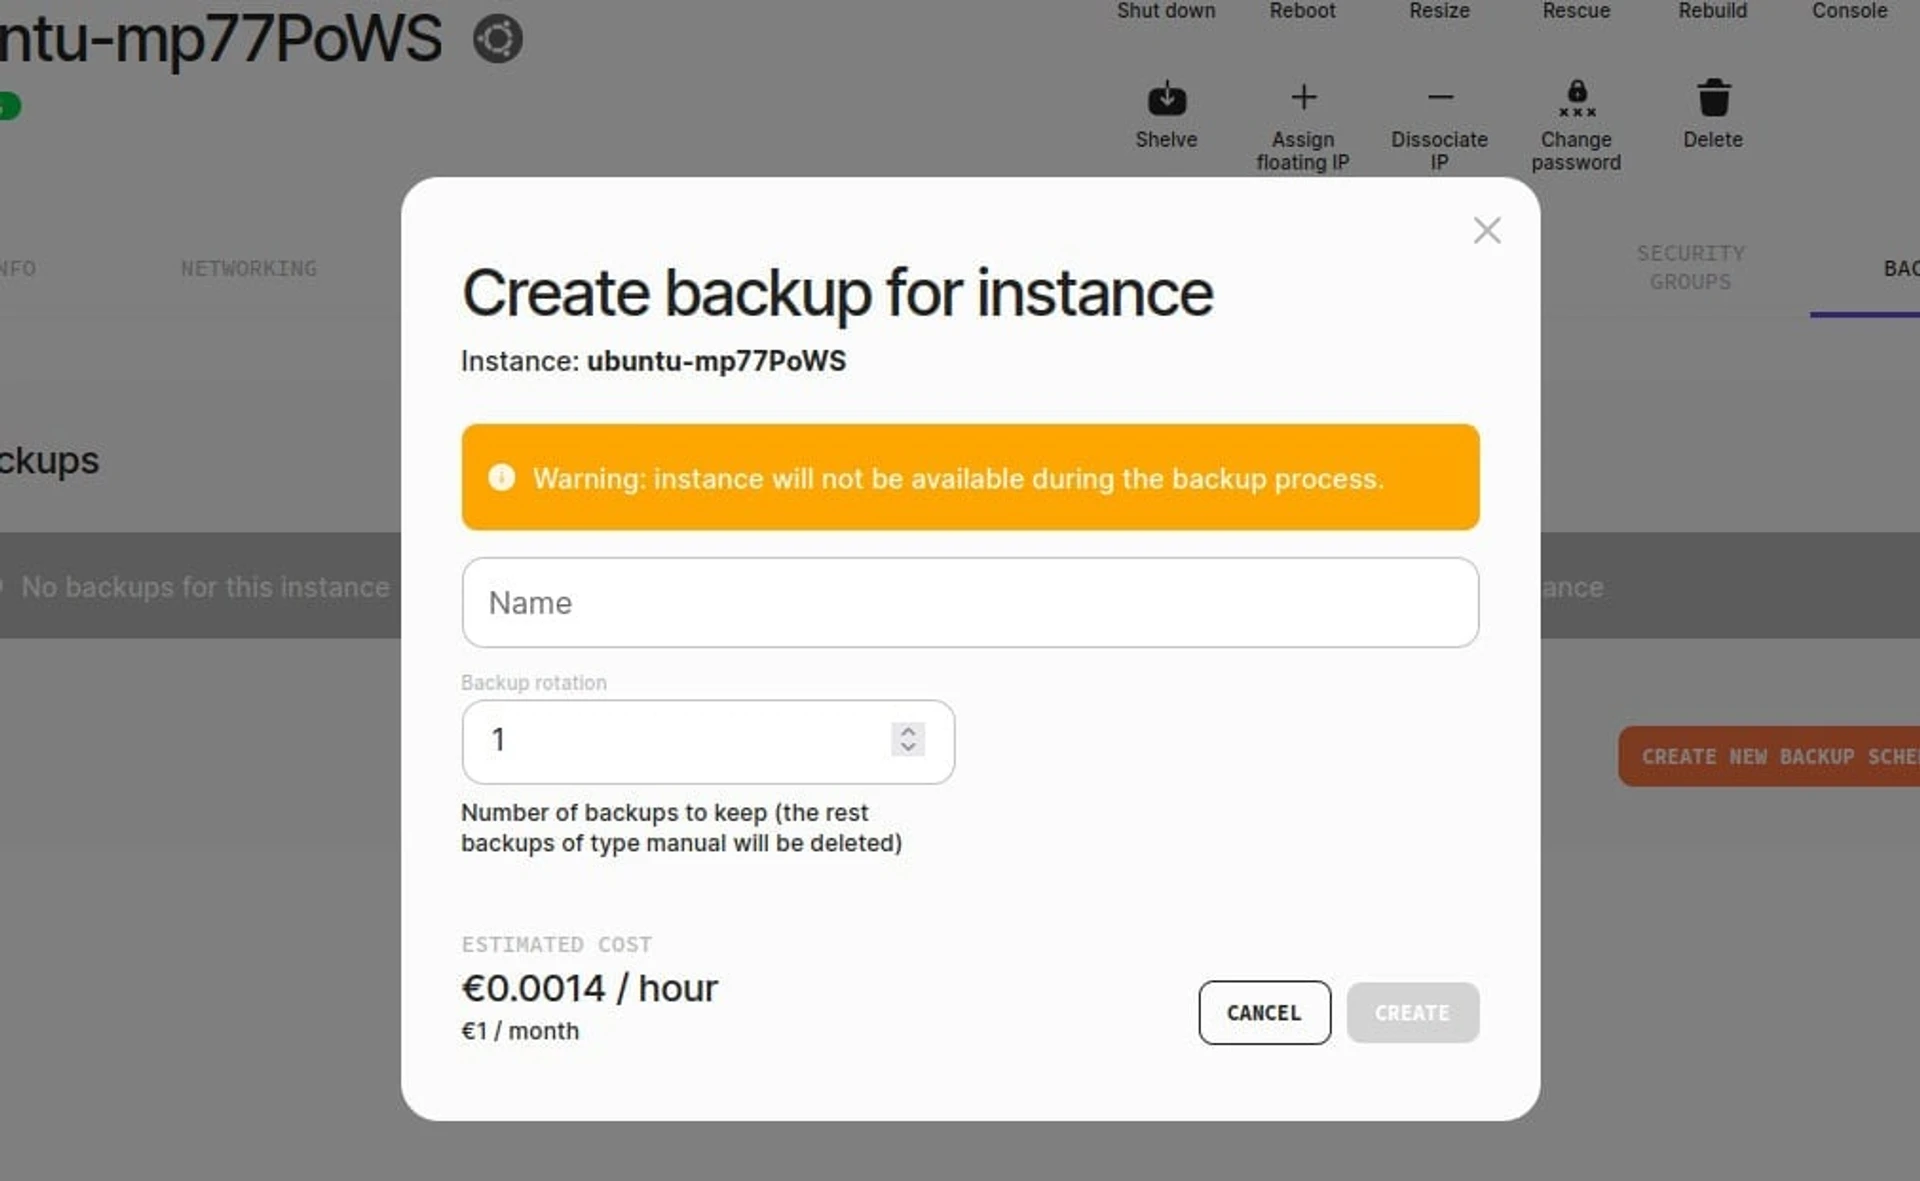Click the Ubuntu logo beside instance name
This screenshot has width=1920, height=1181.
pos(498,39)
